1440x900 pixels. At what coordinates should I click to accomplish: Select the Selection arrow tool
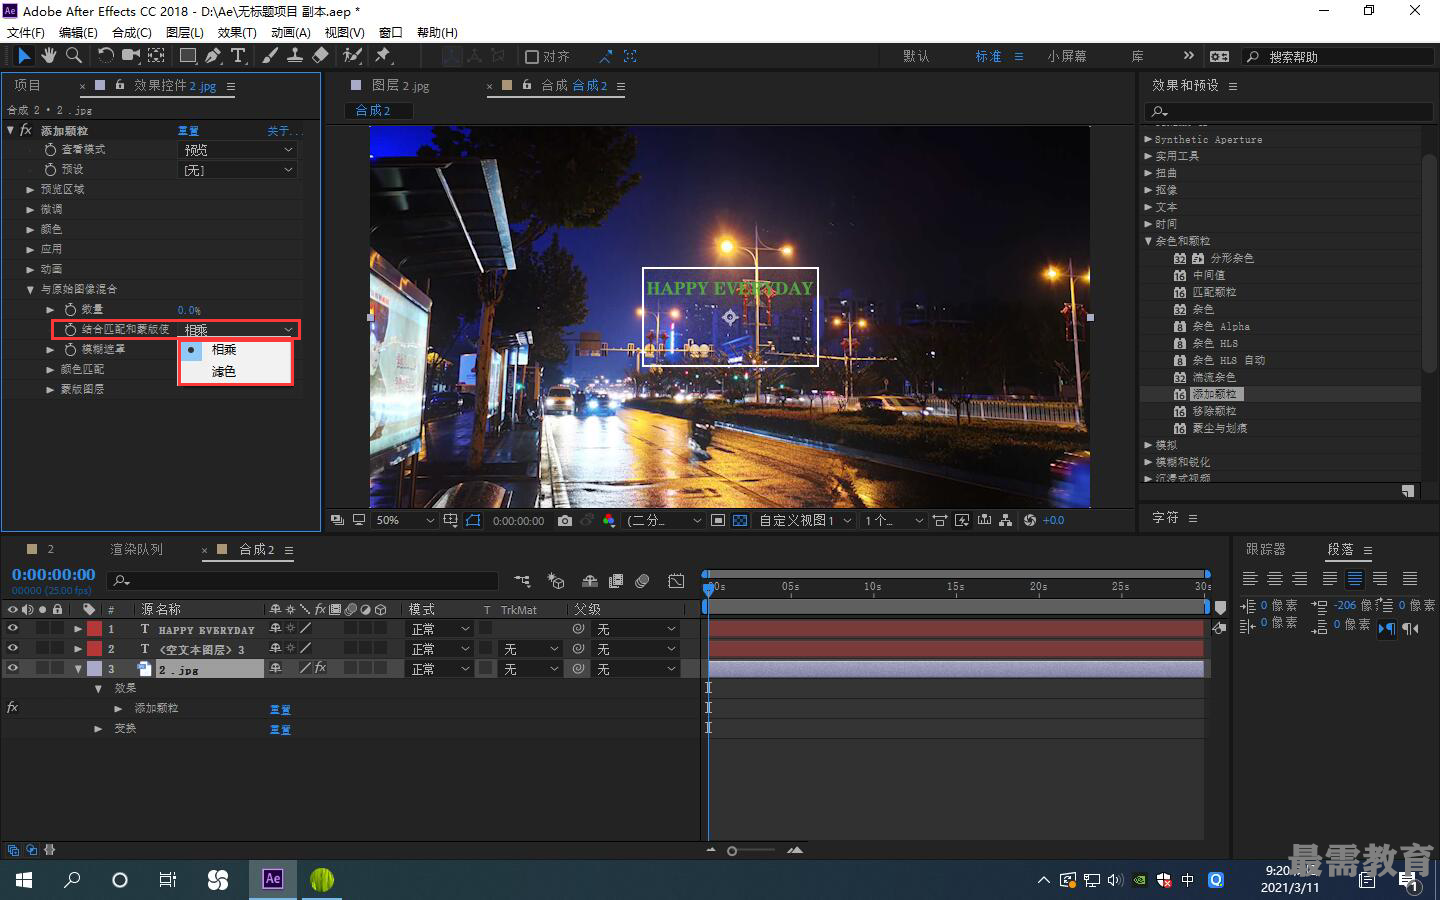coord(24,56)
